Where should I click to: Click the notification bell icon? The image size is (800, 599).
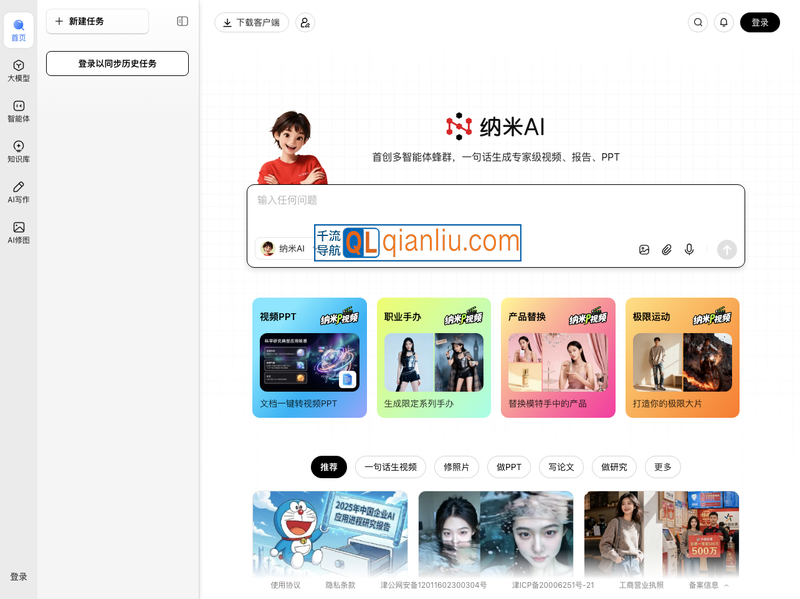(724, 22)
